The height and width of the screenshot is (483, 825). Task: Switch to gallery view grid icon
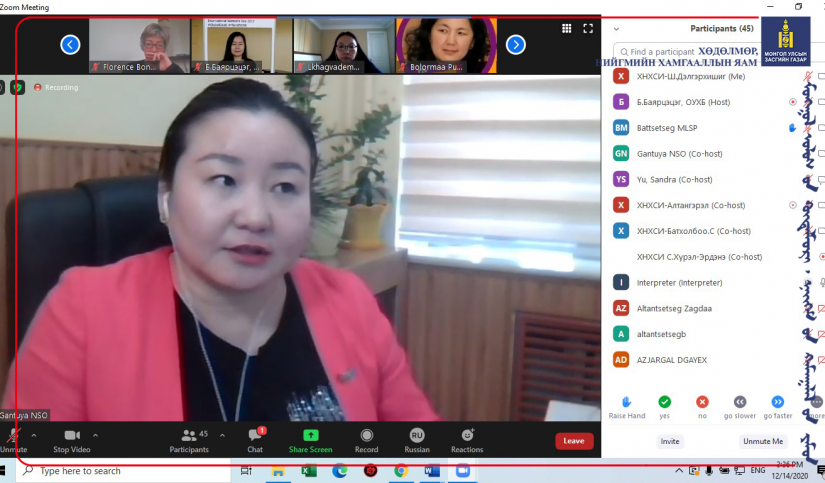pos(567,28)
